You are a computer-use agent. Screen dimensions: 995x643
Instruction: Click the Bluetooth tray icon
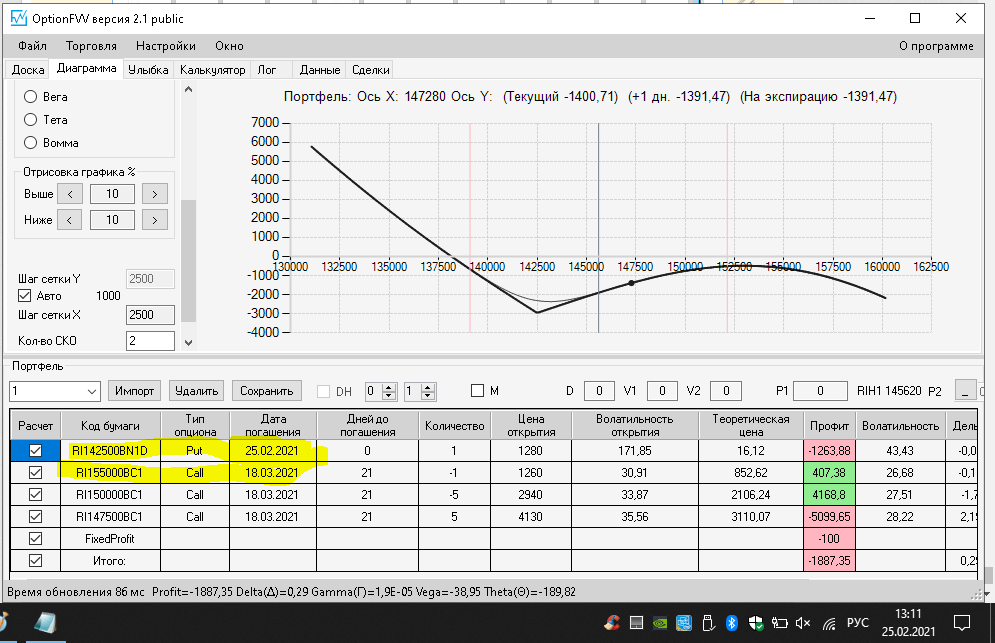click(732, 623)
